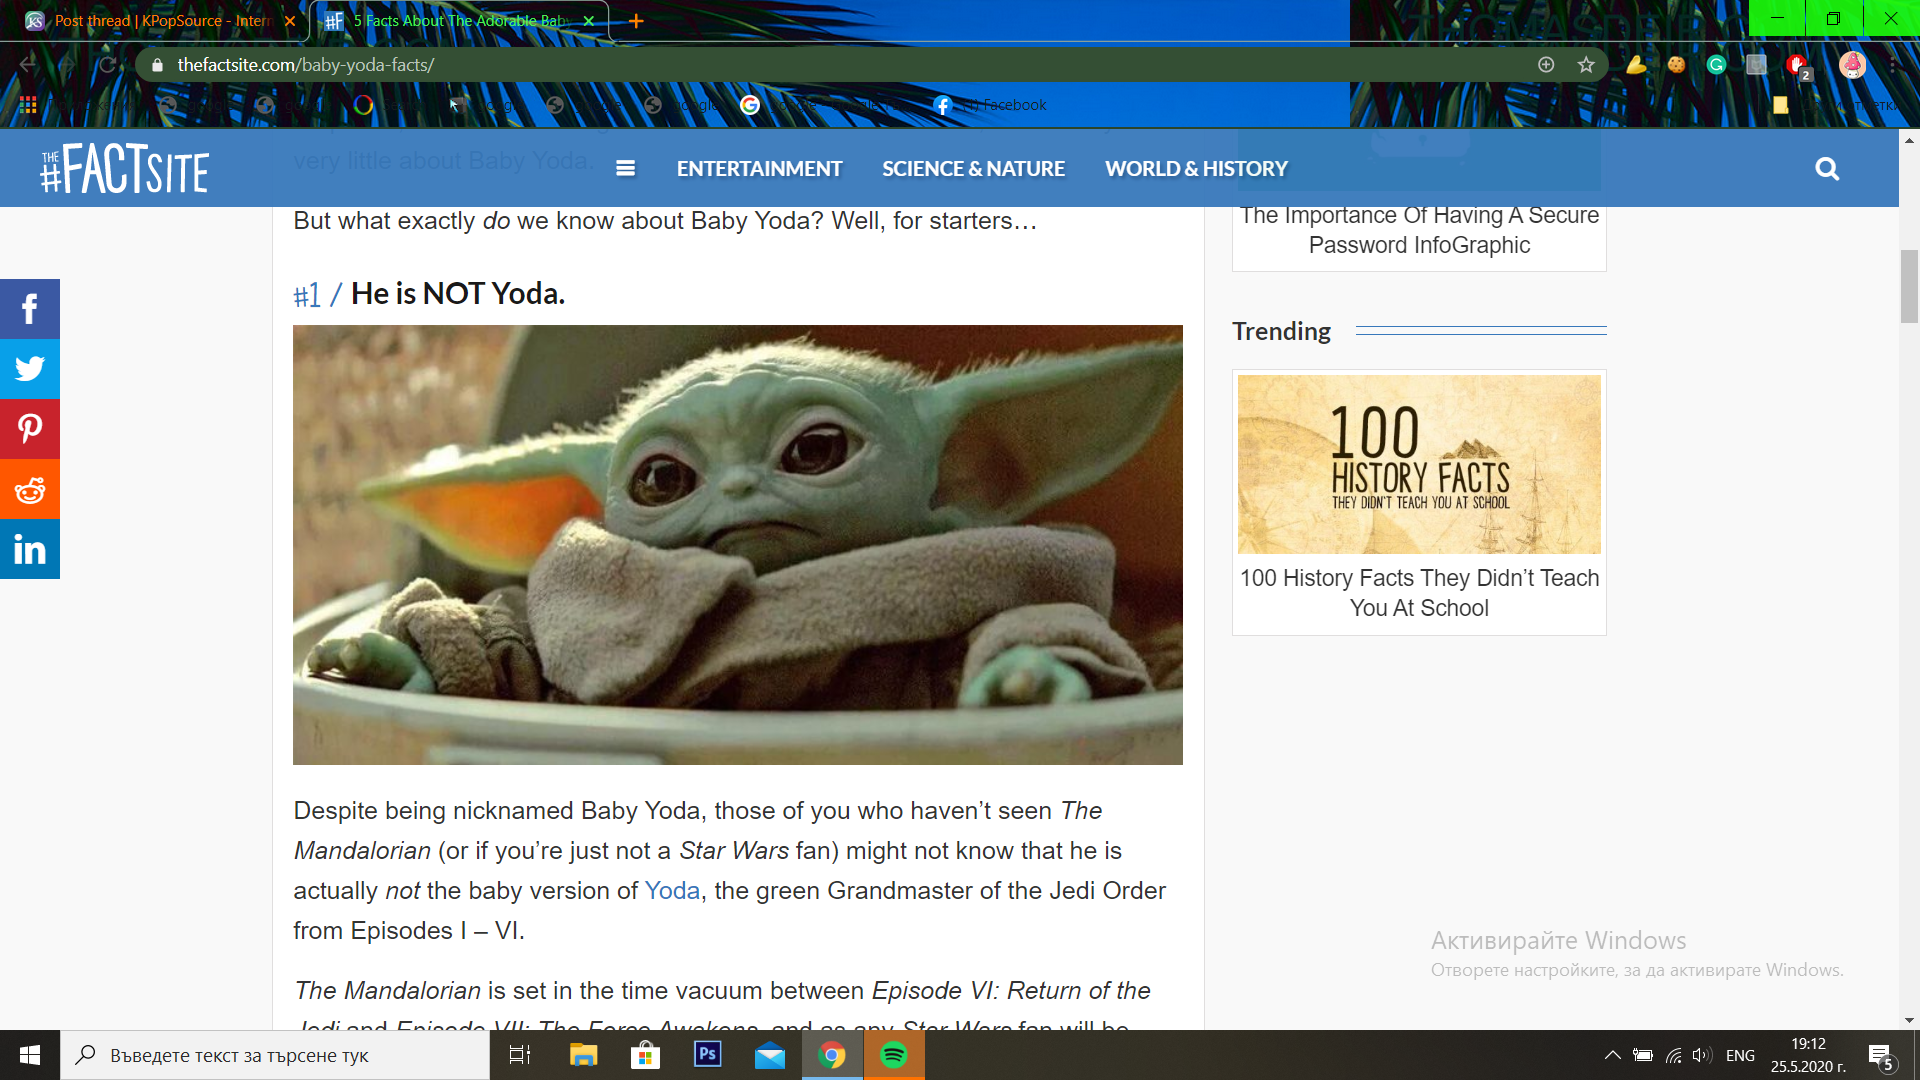Switch to Chrome in the taskbar
This screenshot has width=1920, height=1080.
point(832,1055)
